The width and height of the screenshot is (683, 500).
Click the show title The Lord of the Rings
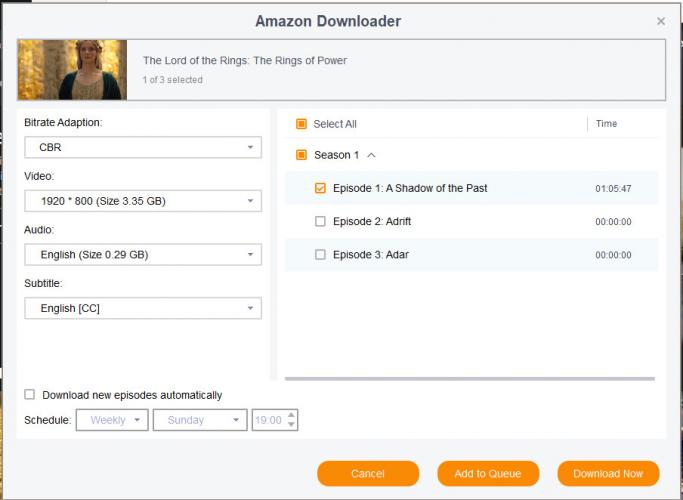(245, 60)
